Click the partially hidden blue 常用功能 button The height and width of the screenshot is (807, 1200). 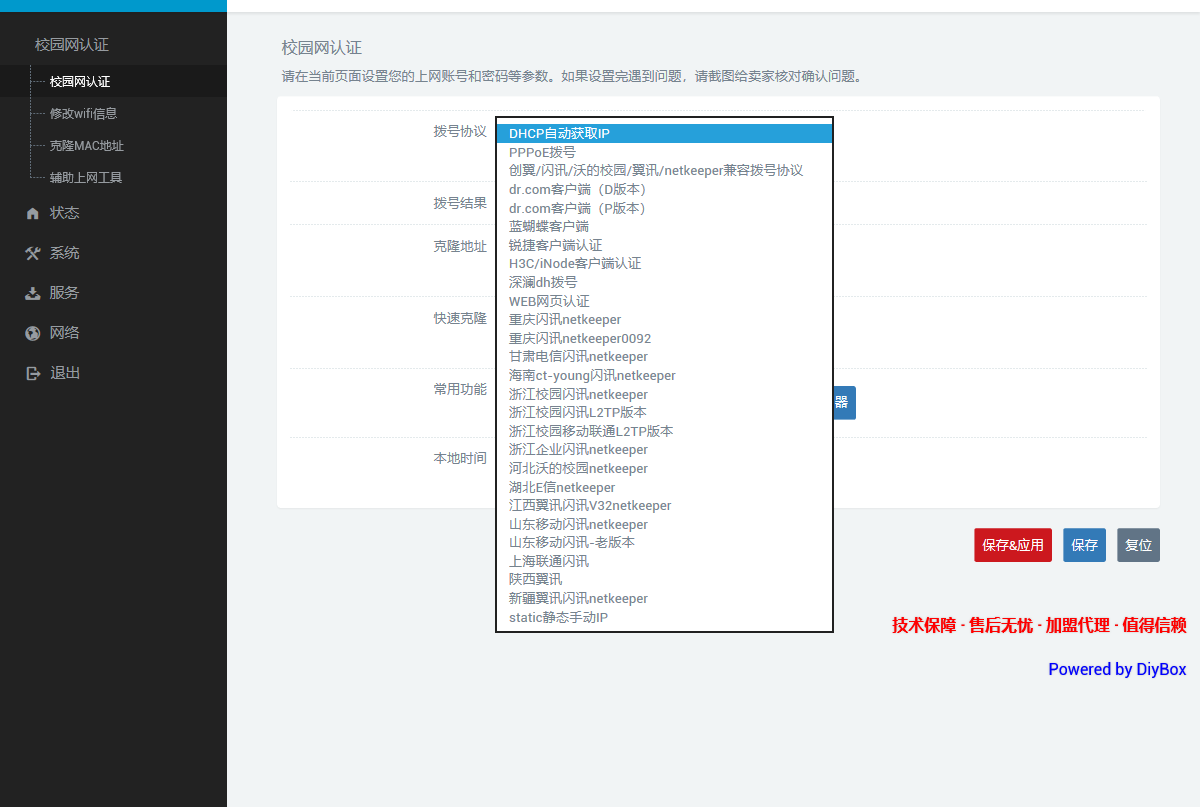pyautogui.click(x=845, y=403)
